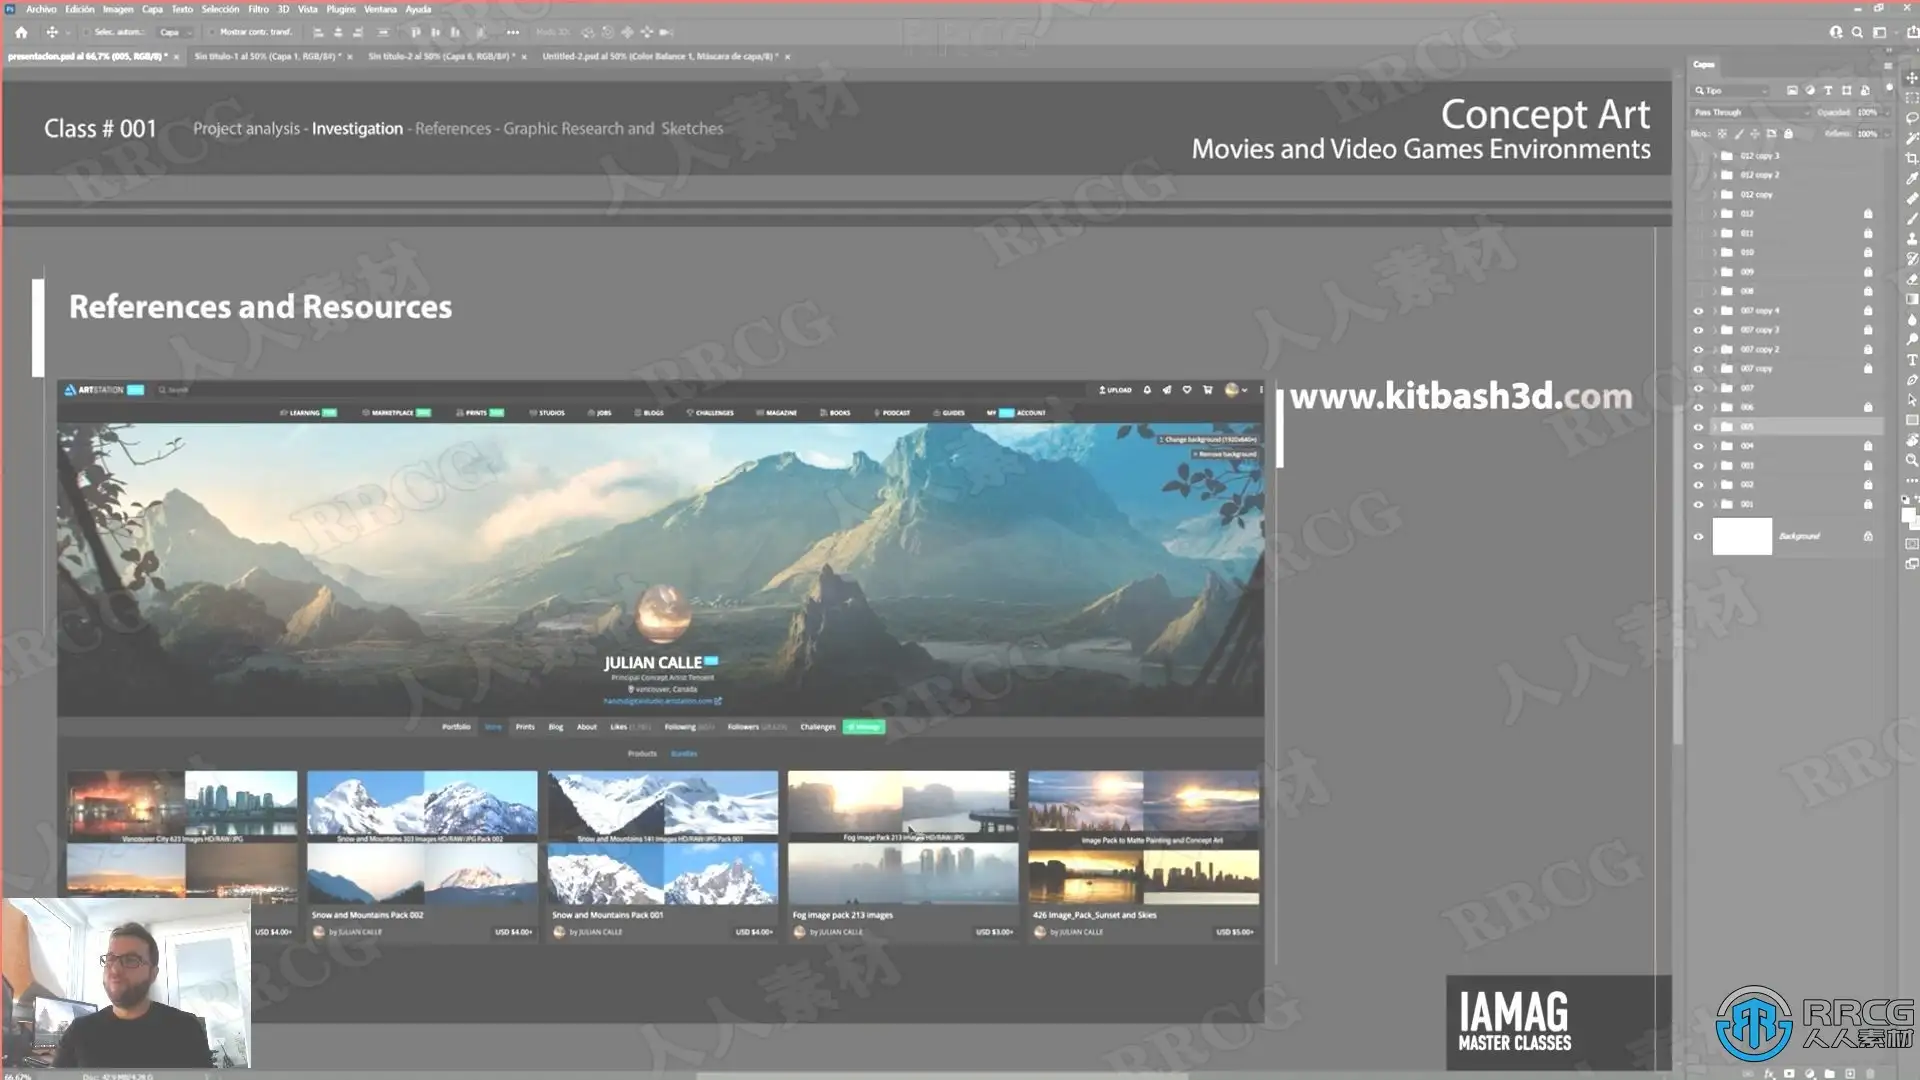Select the Blur tool
Viewport: 1920px width, 1080px height.
click(1912, 319)
